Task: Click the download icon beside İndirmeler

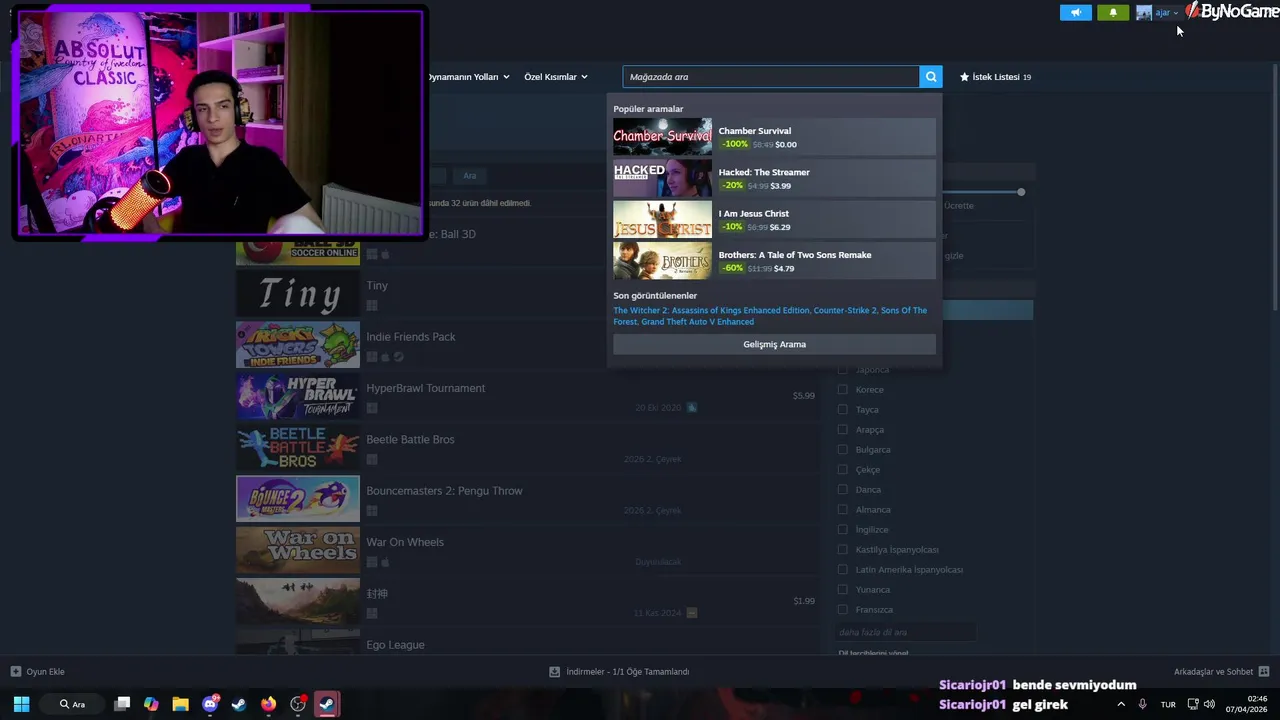Action: click(x=555, y=672)
